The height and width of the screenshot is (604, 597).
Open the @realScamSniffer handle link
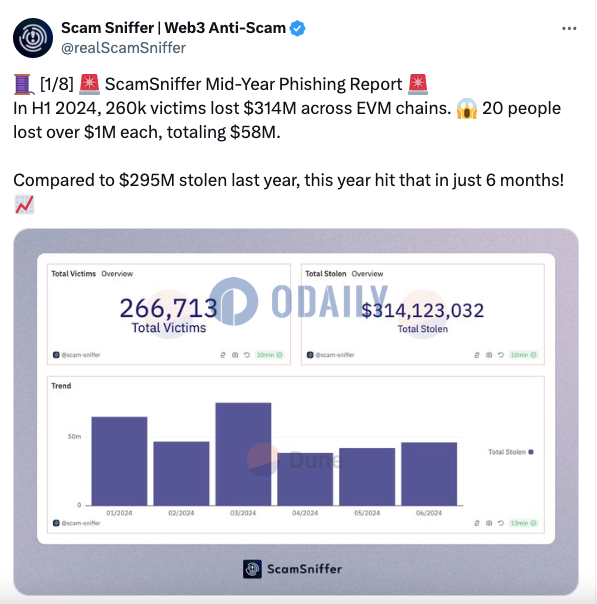coord(123,48)
